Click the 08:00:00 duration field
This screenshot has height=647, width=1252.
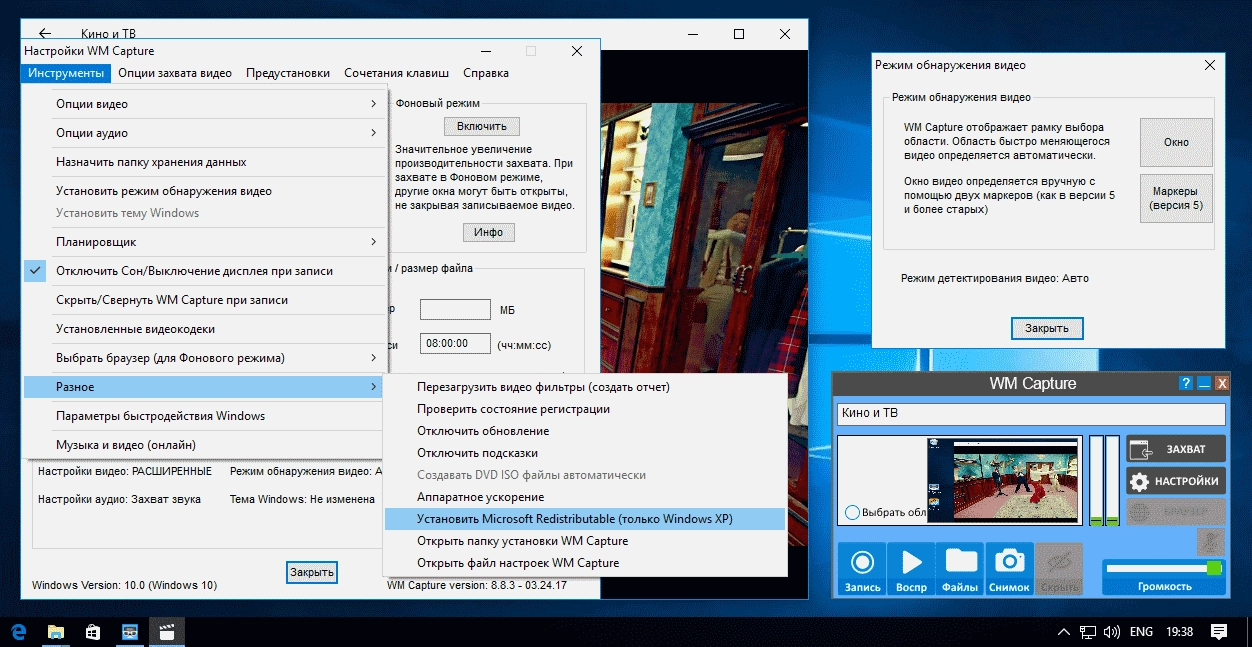click(x=455, y=343)
